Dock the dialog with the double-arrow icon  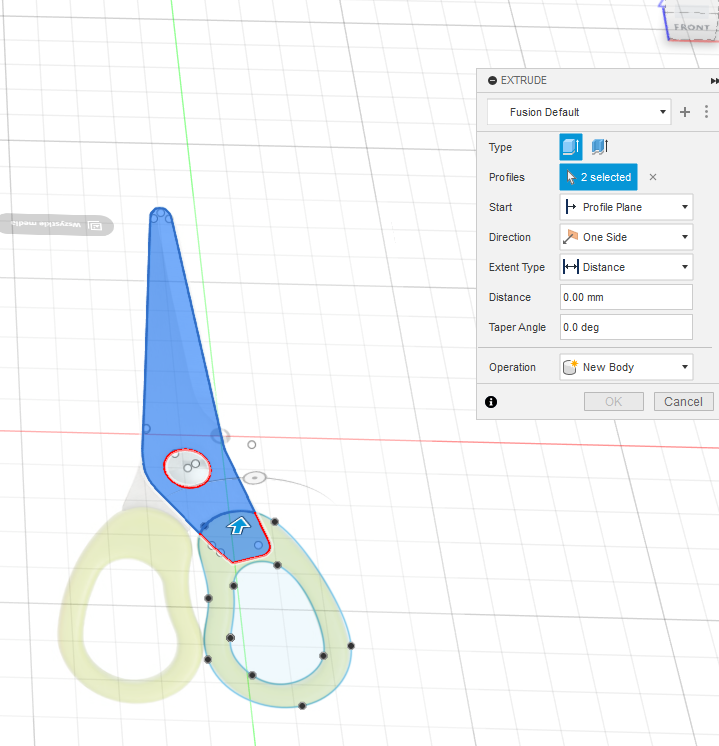(x=714, y=81)
